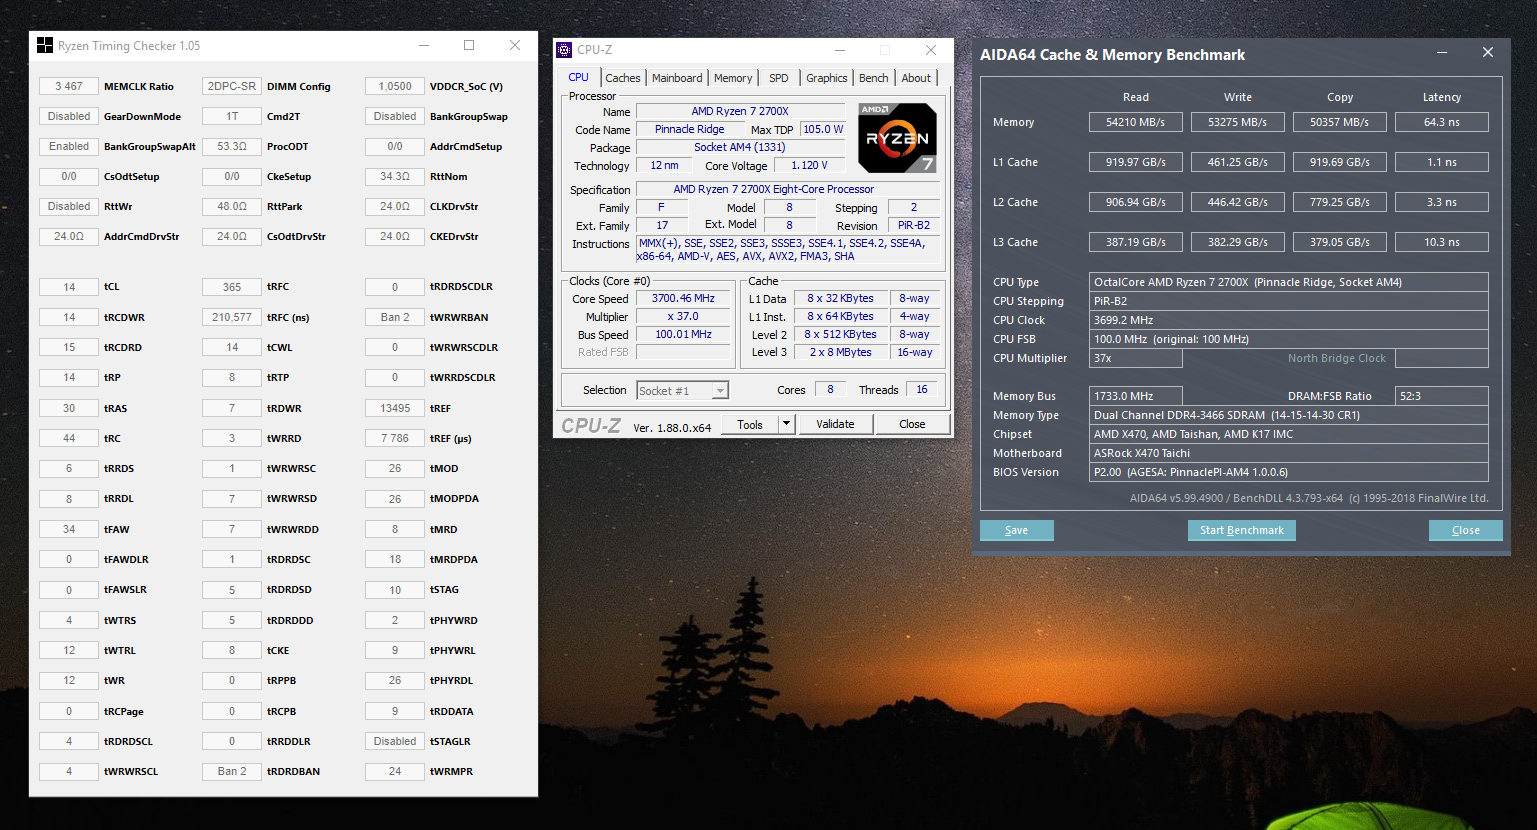This screenshot has height=830, width=1537.
Task: Click the BIOS Version P2.00 field
Action: [1289, 472]
